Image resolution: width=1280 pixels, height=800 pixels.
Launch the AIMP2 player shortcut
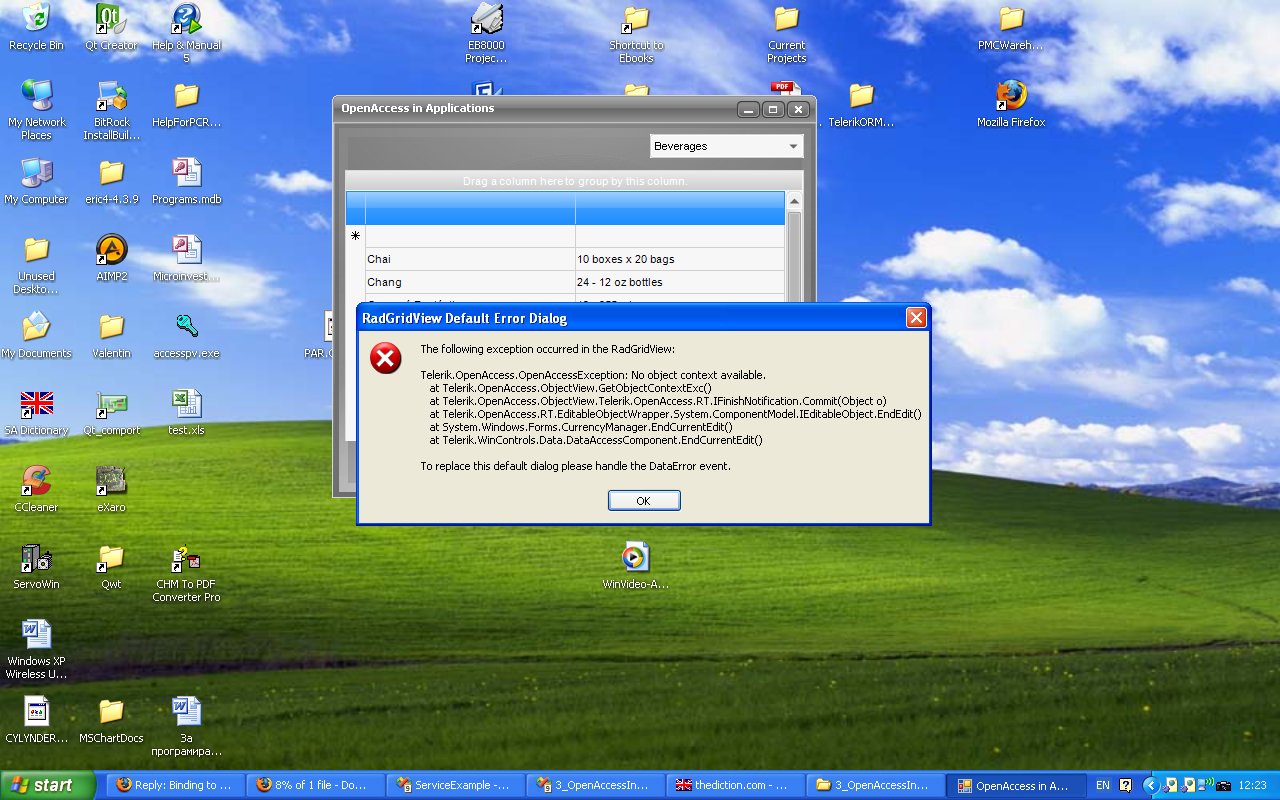click(x=111, y=258)
